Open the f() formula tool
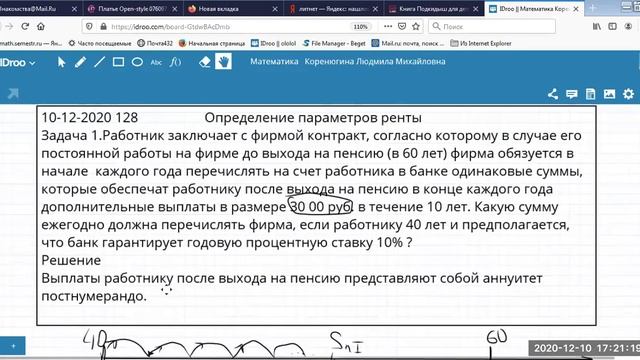Image resolution: width=640 pixels, height=360 pixels. point(176,62)
